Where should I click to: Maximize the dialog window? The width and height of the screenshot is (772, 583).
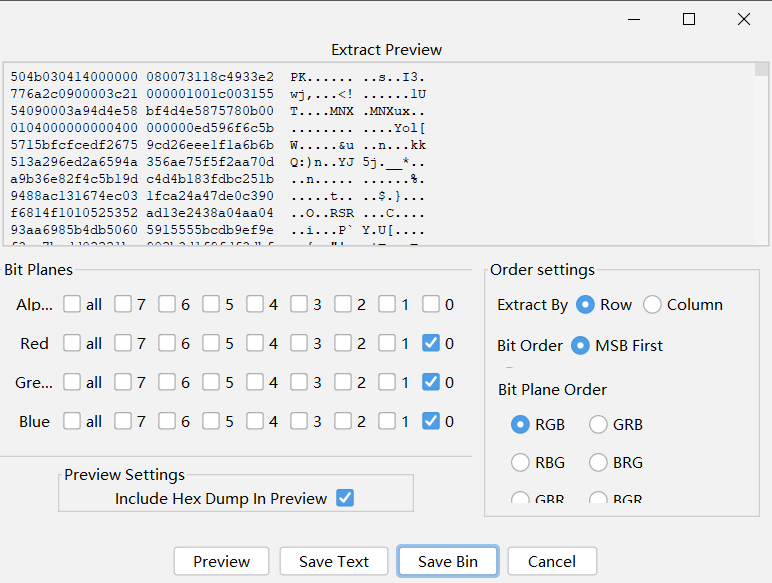click(x=689, y=19)
